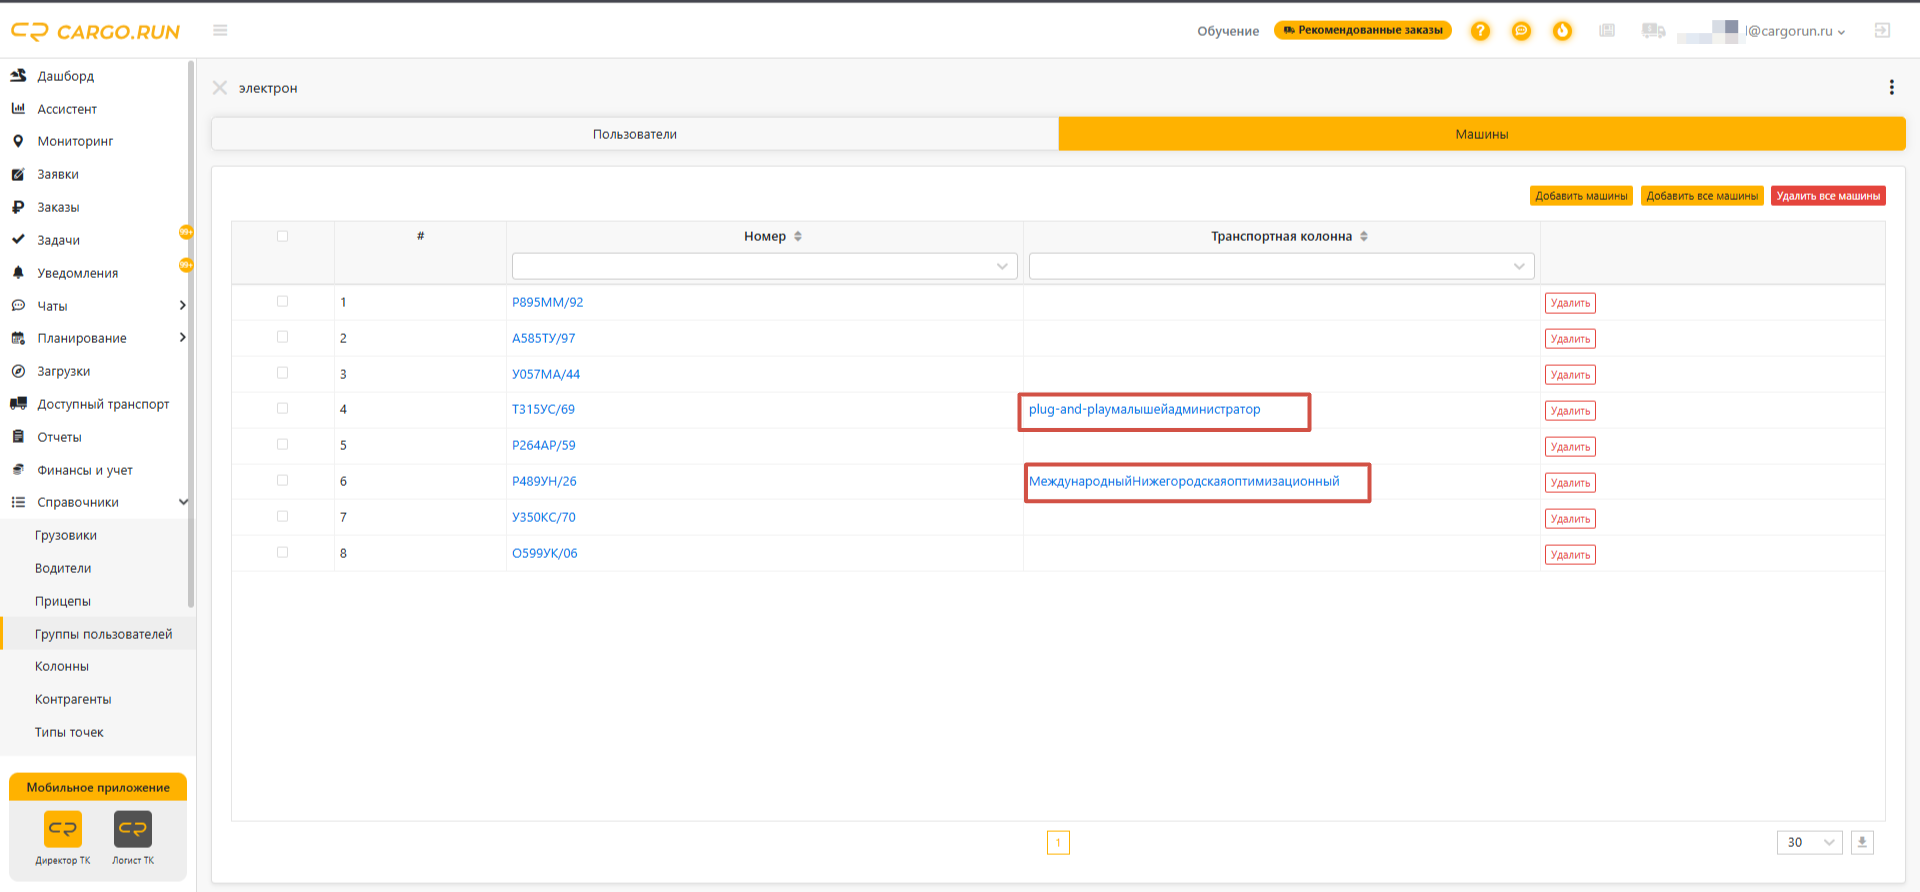Click Удалить for Р895ММ/92
This screenshot has width=1920, height=892.
pyautogui.click(x=1570, y=303)
